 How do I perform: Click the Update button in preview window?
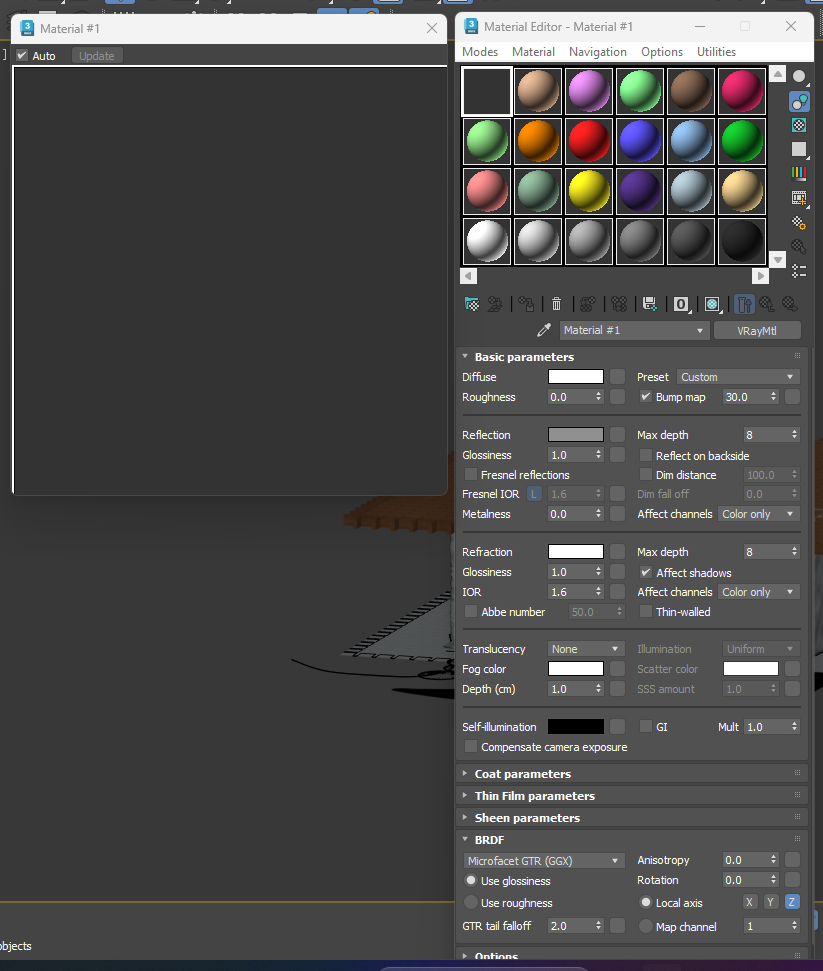click(97, 56)
